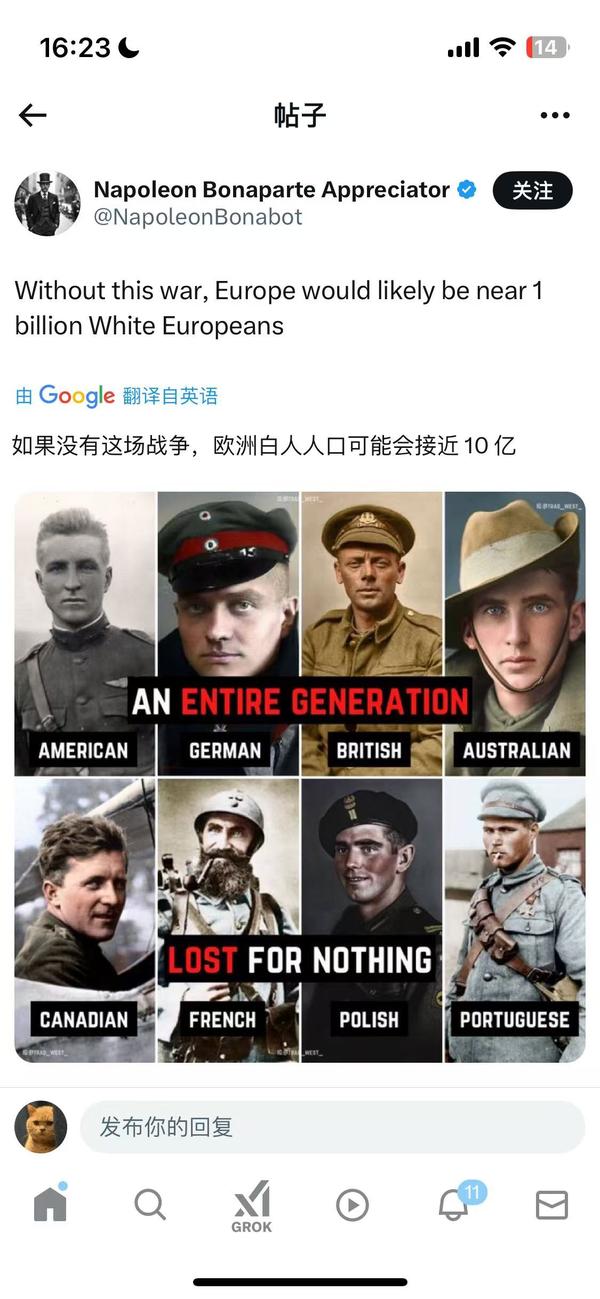Tap the blue verified badge

point(467,190)
